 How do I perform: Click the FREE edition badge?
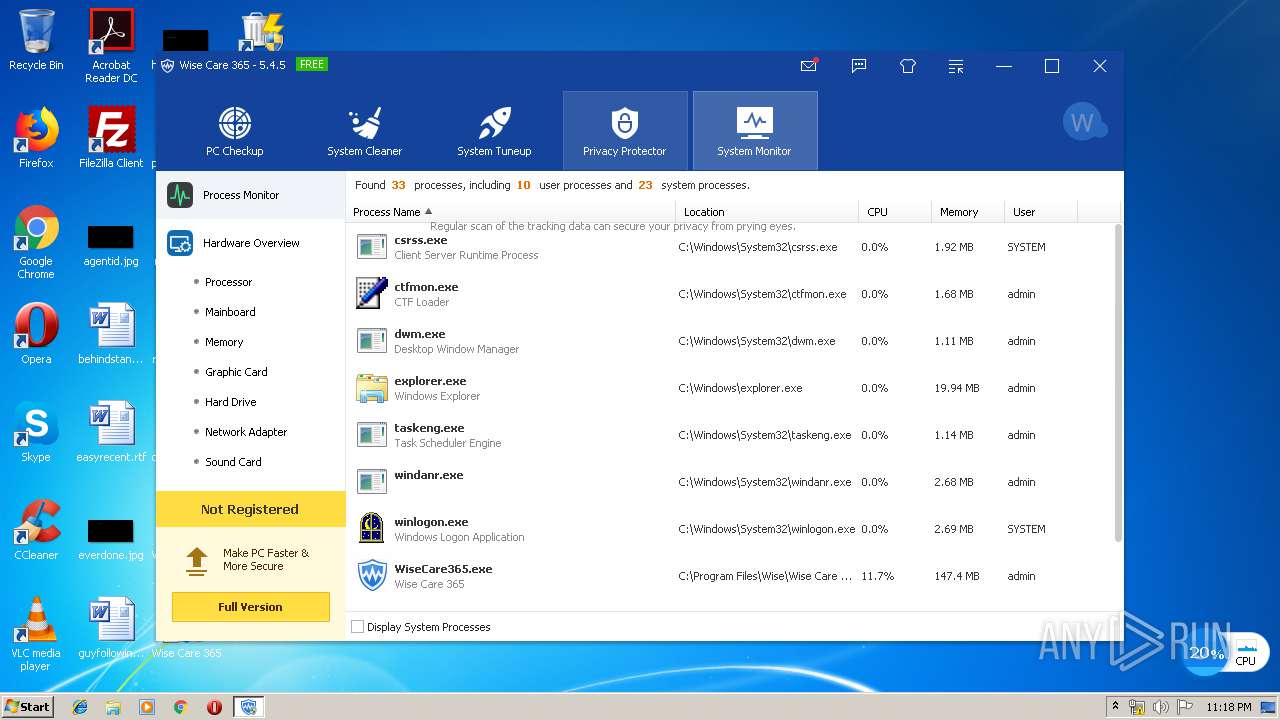click(x=312, y=64)
